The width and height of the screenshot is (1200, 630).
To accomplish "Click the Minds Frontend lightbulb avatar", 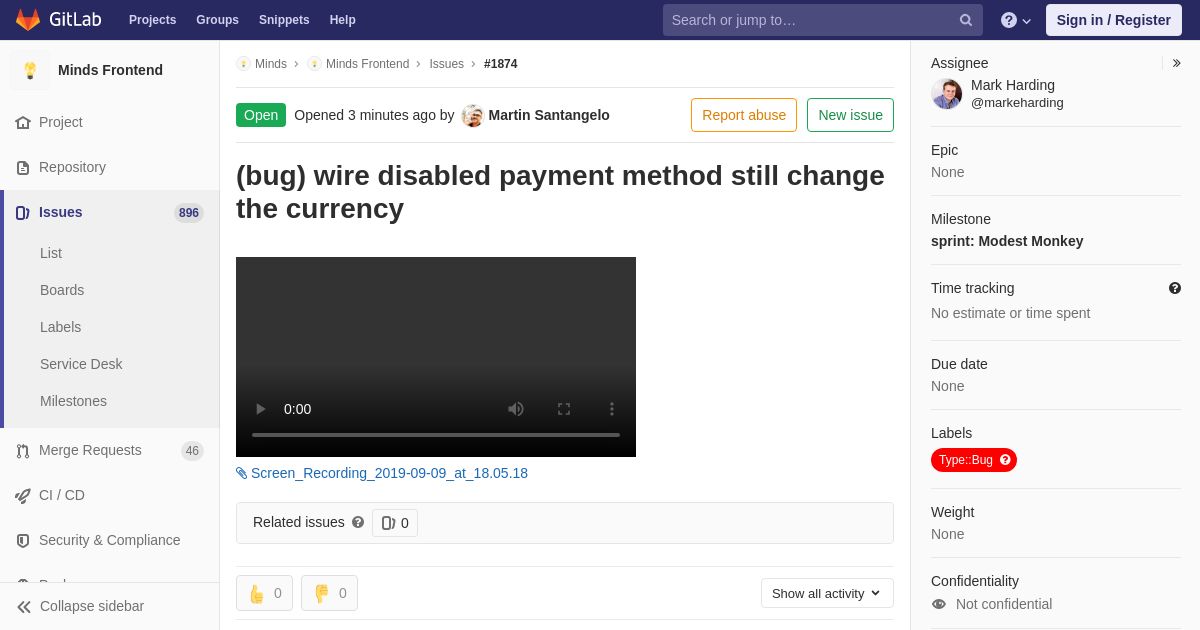I will [30, 70].
